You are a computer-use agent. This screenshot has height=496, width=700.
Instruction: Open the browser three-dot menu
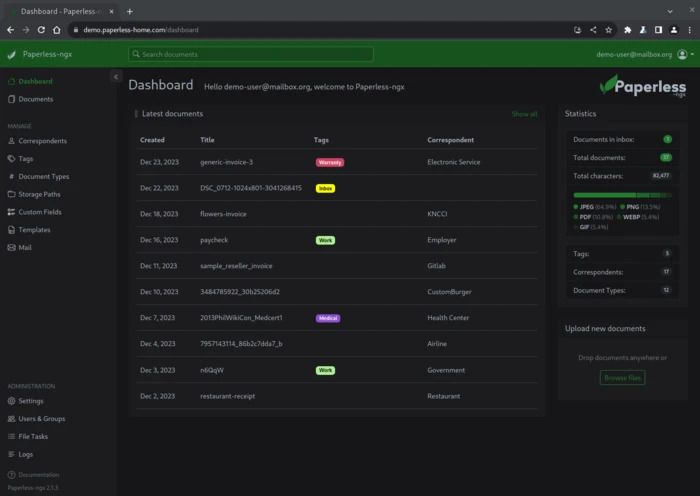[689, 30]
